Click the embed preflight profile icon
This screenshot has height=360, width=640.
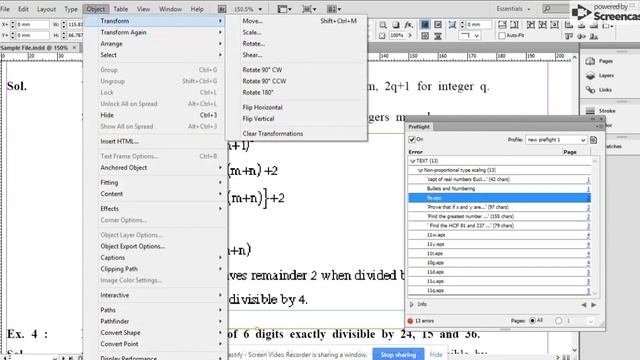pos(593,140)
